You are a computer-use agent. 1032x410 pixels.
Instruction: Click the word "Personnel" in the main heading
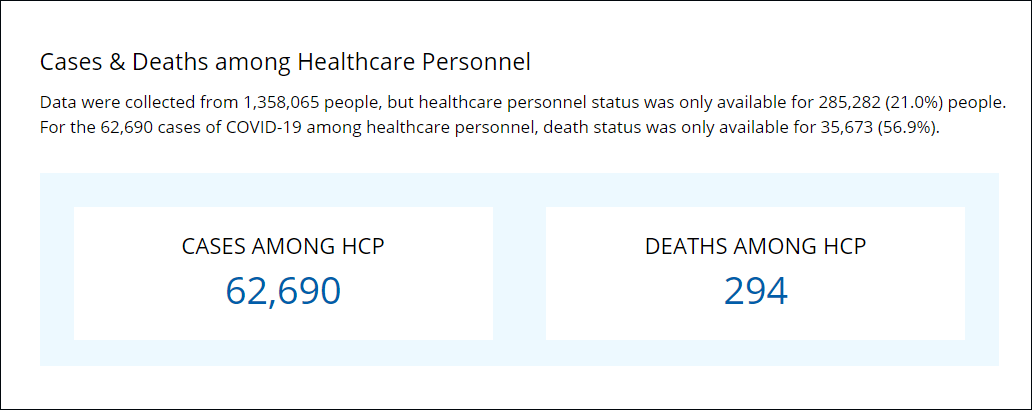click(480, 62)
